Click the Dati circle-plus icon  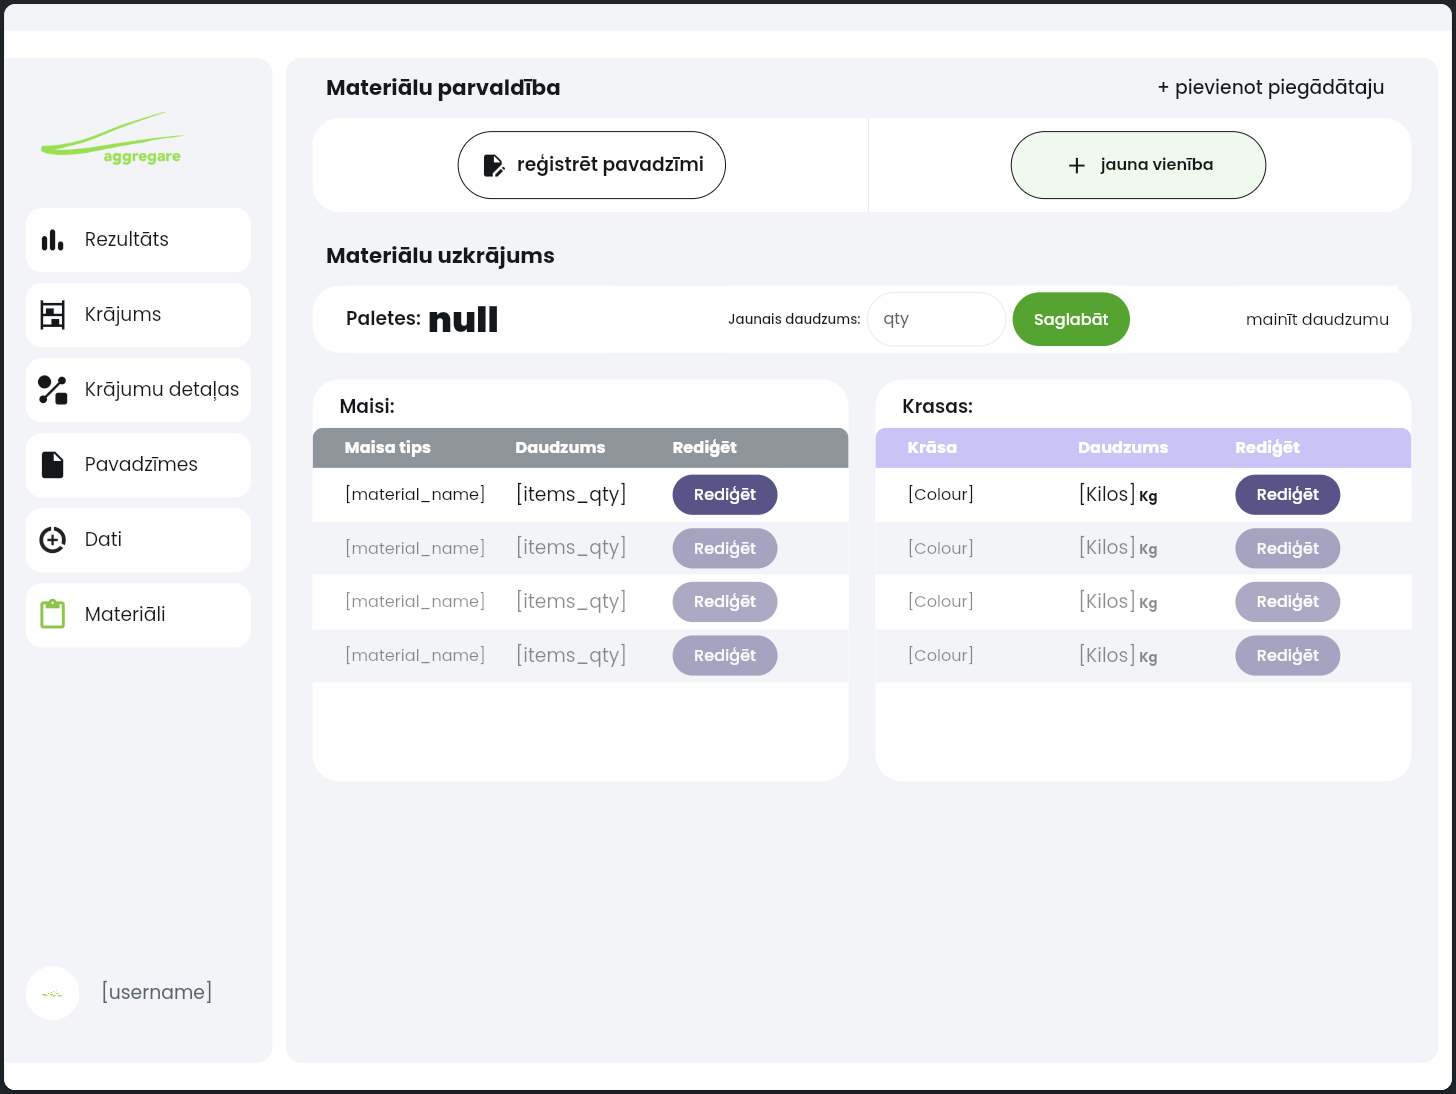coord(52,540)
